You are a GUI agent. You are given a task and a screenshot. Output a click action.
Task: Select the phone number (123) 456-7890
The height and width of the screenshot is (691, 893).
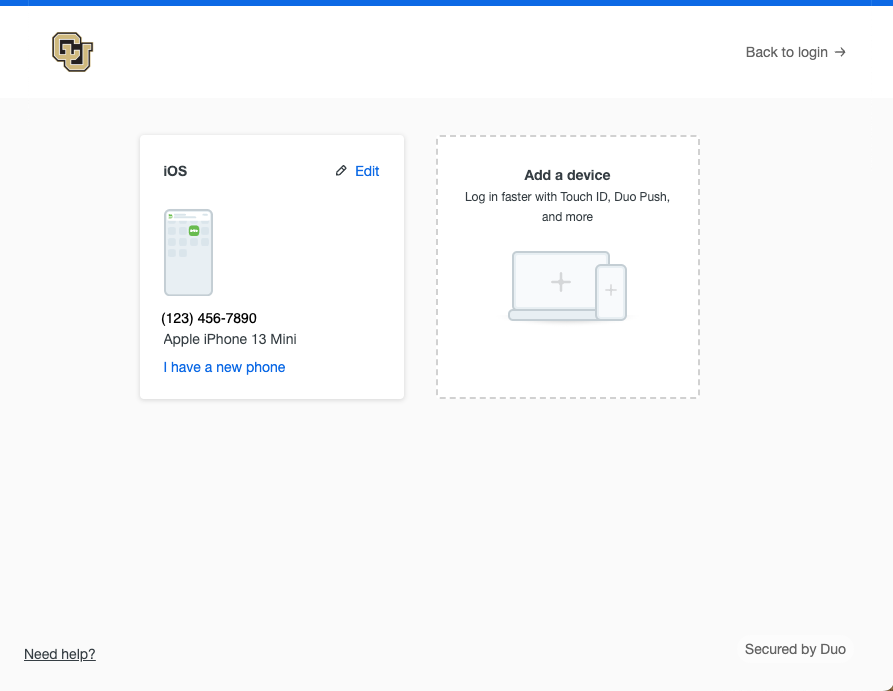(209, 318)
